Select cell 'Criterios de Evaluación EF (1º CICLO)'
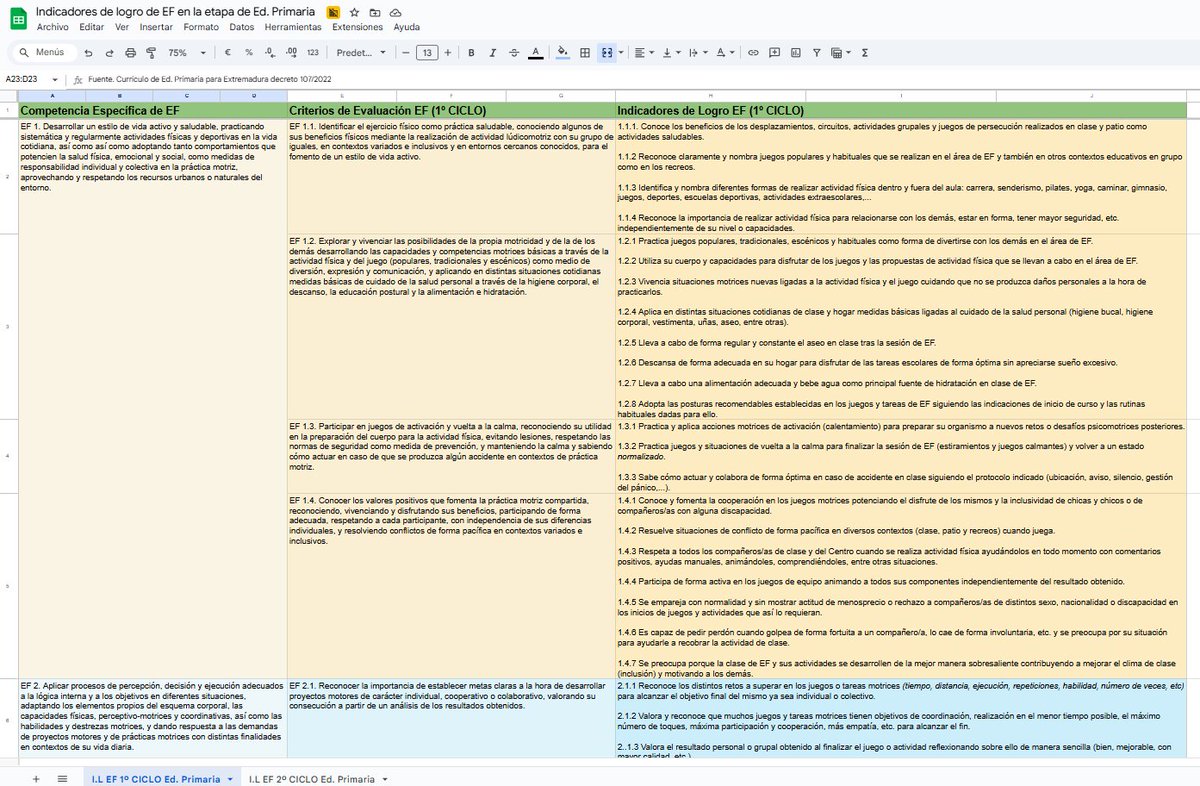 click(x=451, y=110)
